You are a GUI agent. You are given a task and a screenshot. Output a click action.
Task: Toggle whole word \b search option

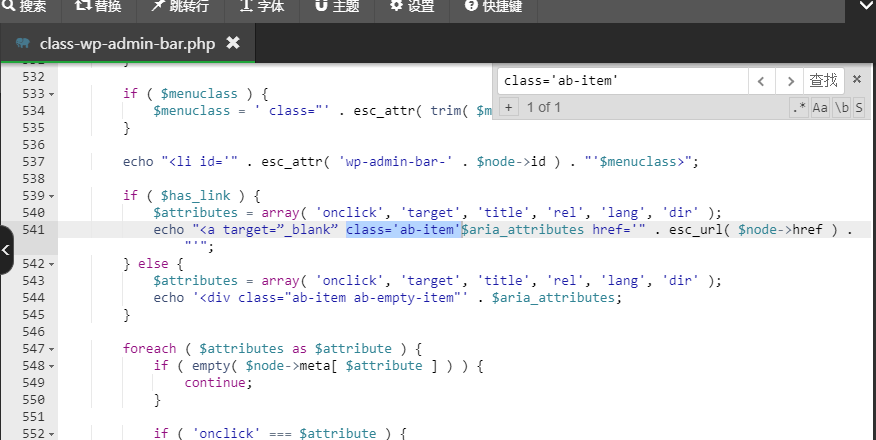[x=841, y=107]
